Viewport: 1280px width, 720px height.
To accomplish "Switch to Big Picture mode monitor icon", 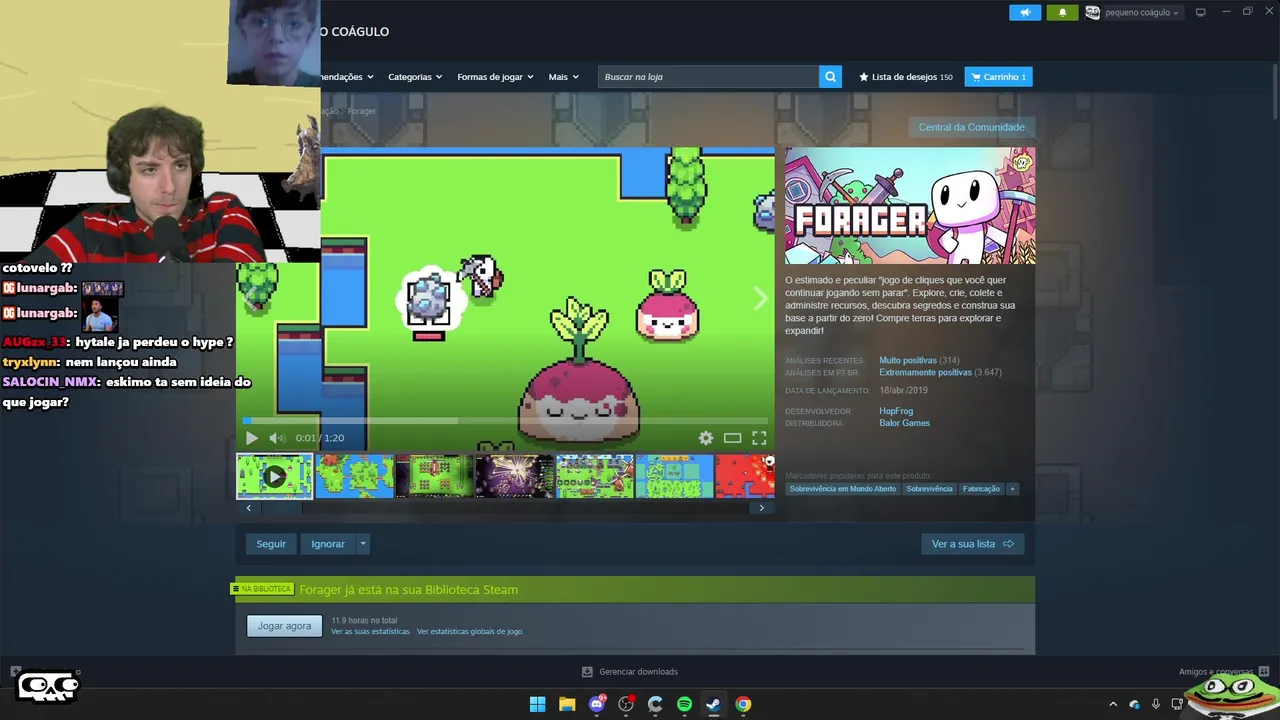I will 1200,12.
